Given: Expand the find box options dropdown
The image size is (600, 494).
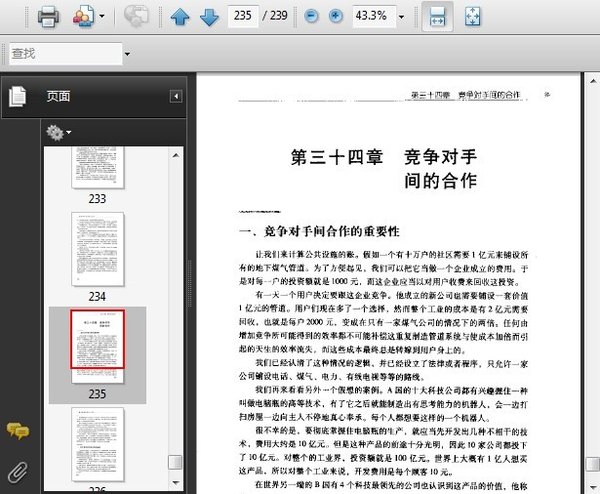Looking at the screenshot, I should [127, 53].
